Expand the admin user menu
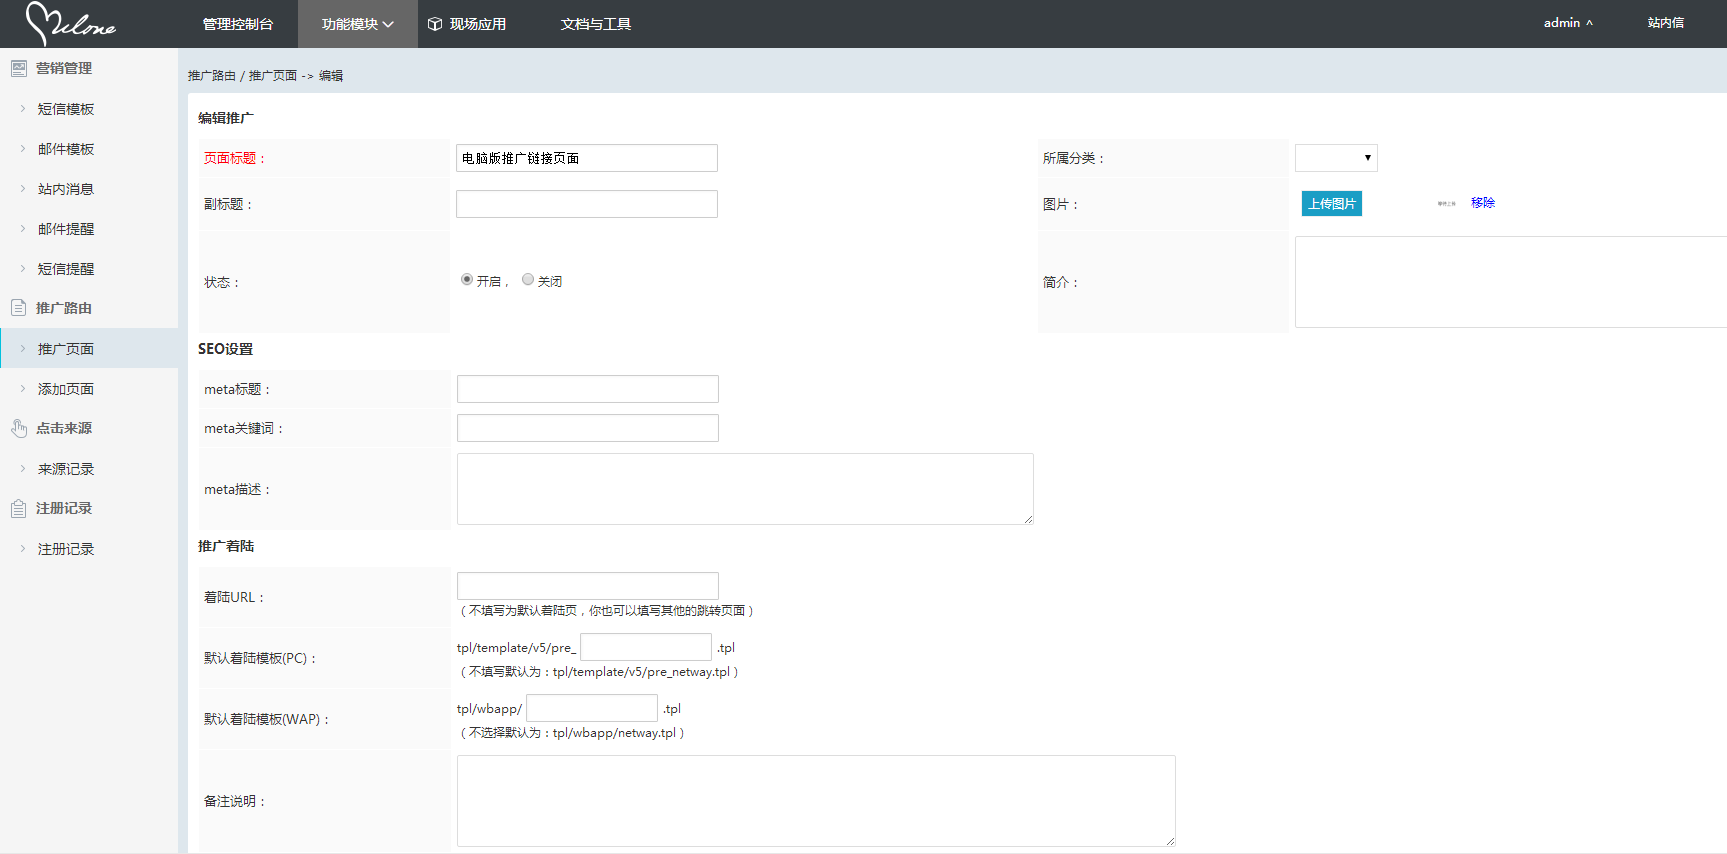The image size is (1727, 854). (1567, 23)
